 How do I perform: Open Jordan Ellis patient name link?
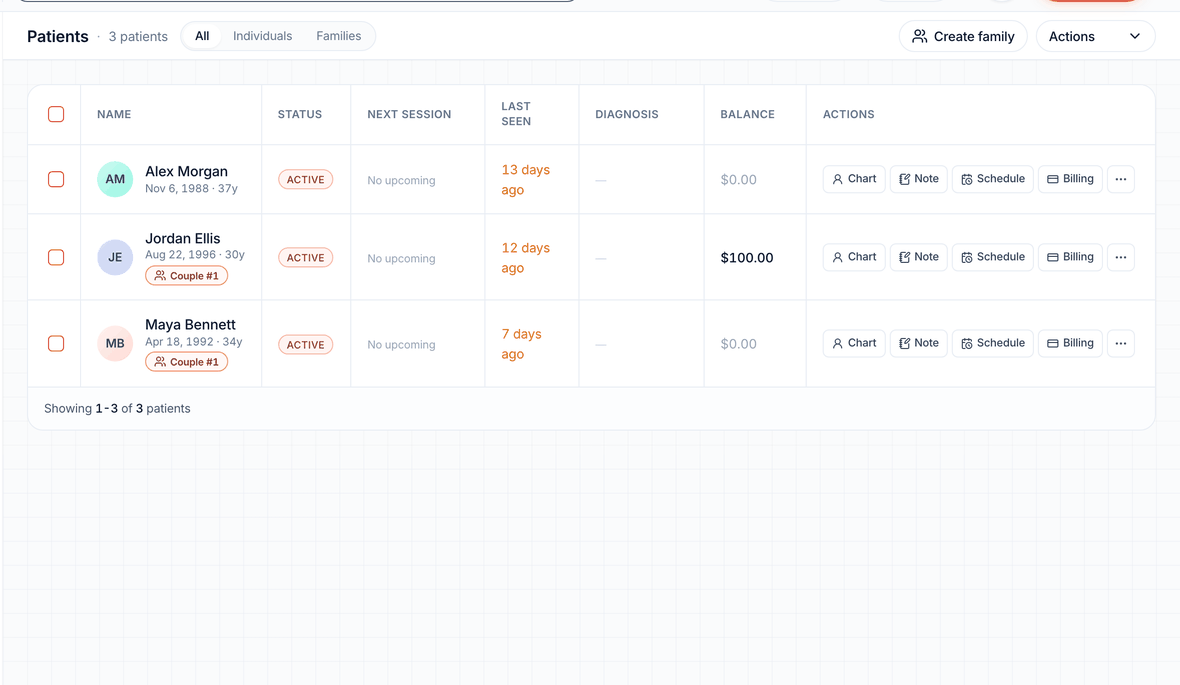pos(183,239)
